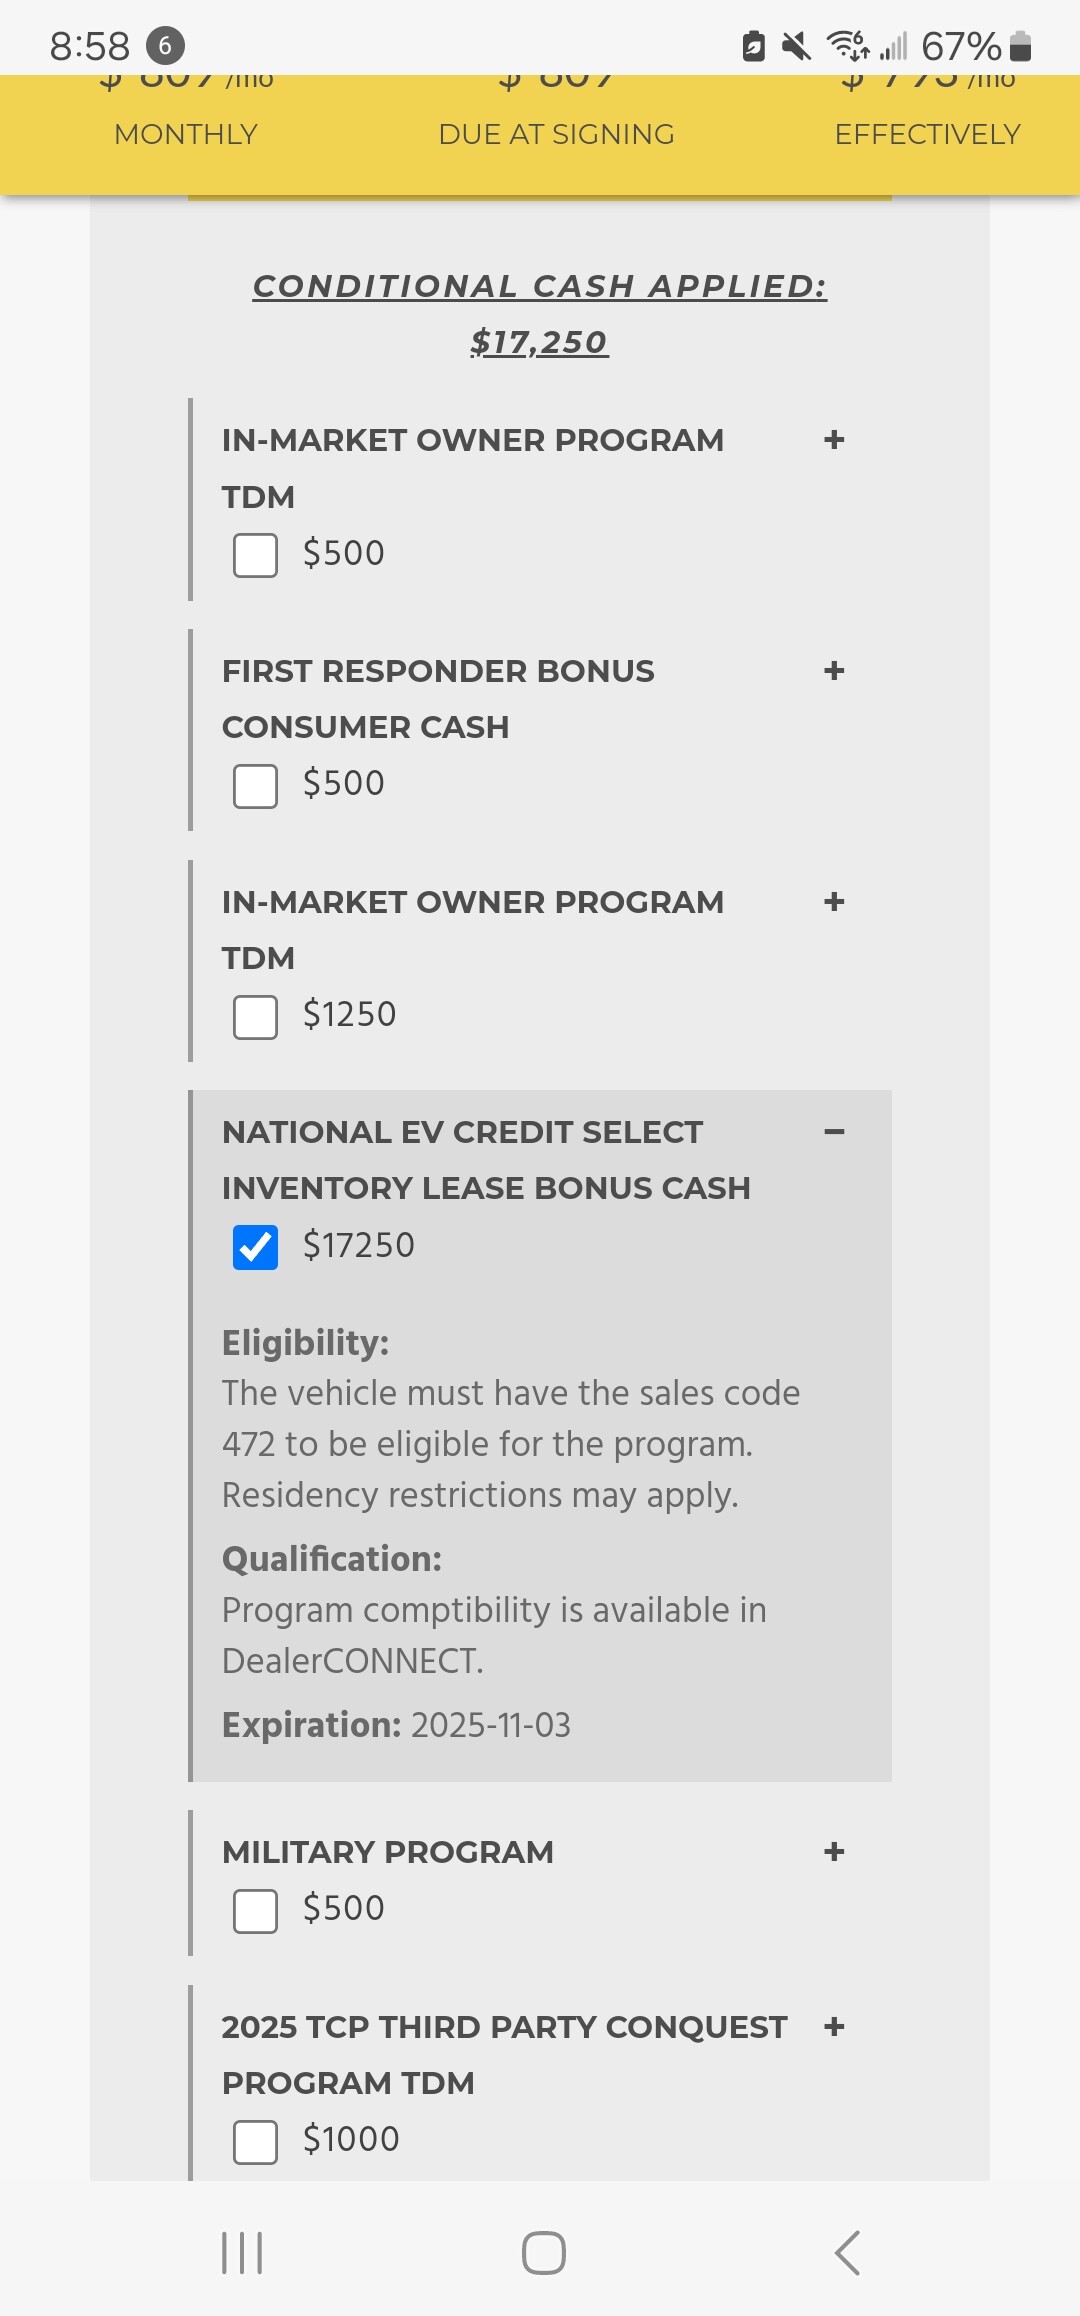This screenshot has width=1080, height=2316.
Task: Expand 2025 TCP Third Party Conquest details
Action: (834, 2027)
